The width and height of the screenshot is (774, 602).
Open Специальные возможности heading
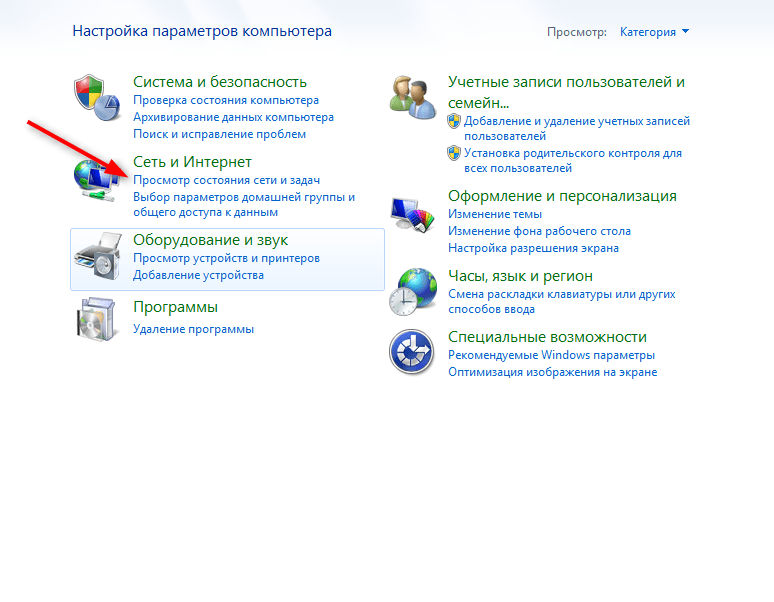547,337
